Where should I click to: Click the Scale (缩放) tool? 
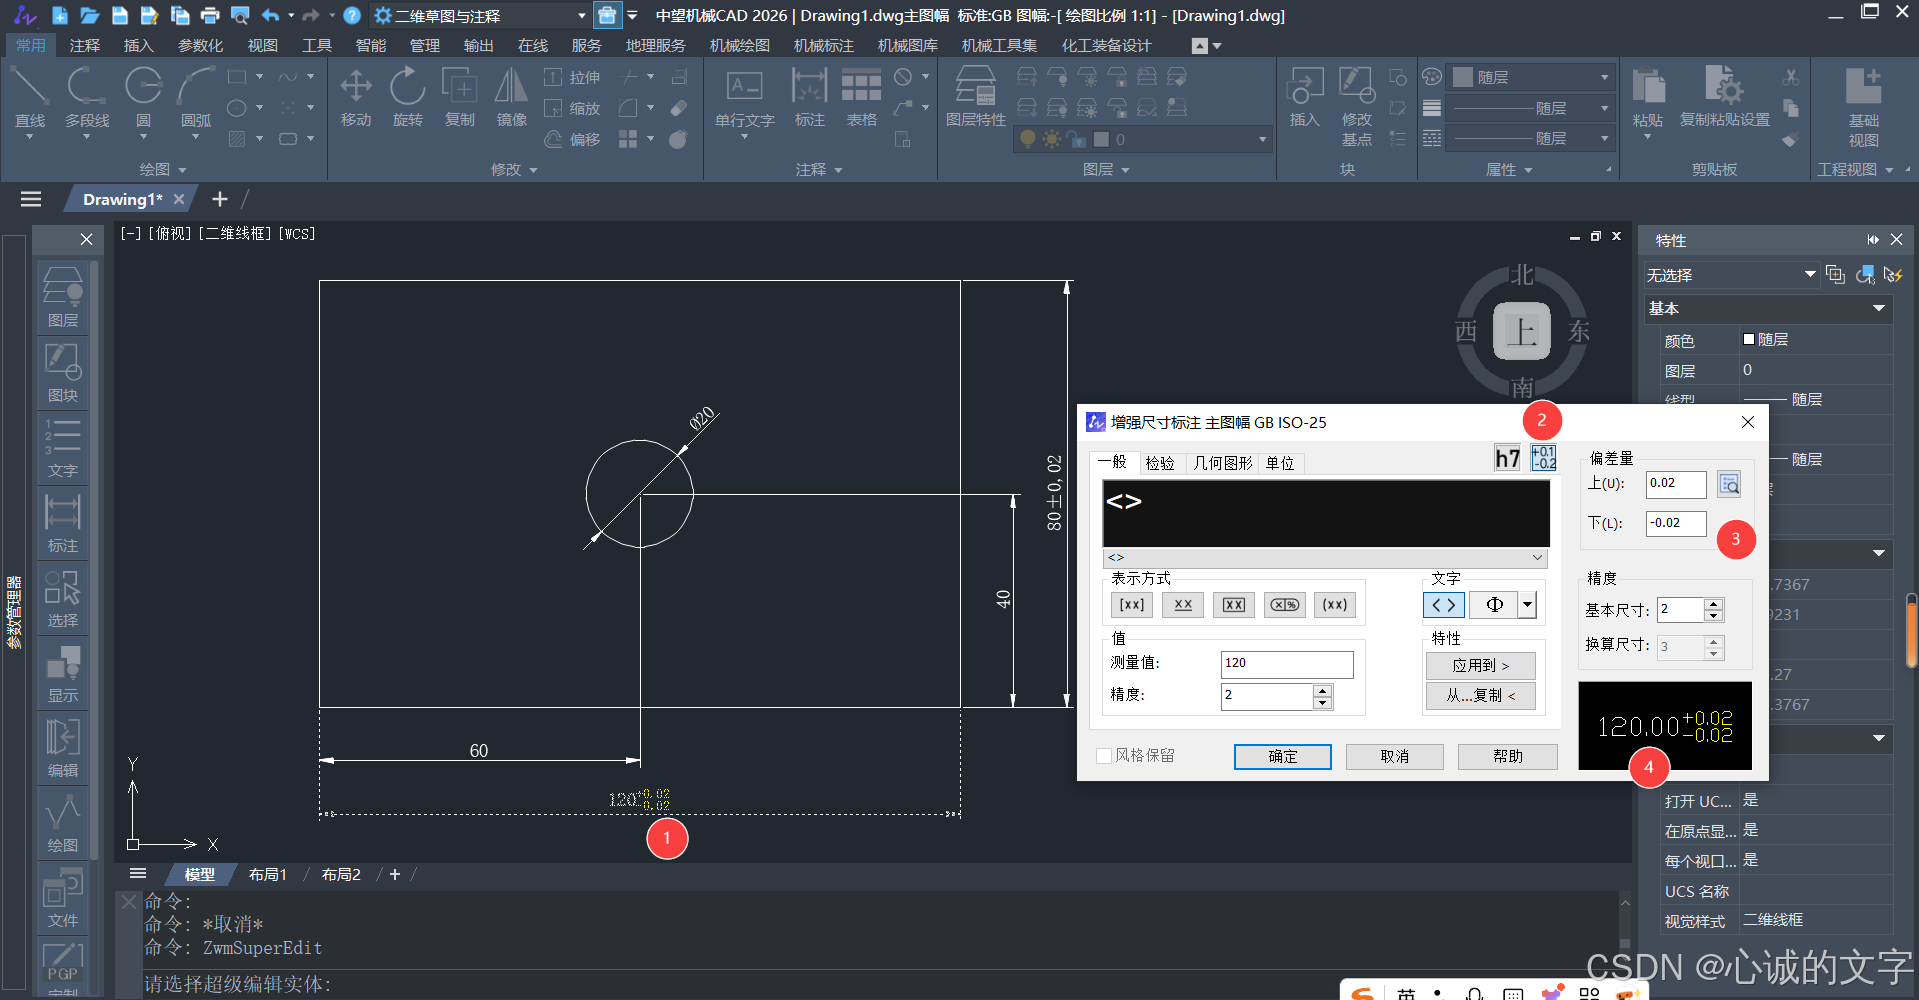pos(572,108)
